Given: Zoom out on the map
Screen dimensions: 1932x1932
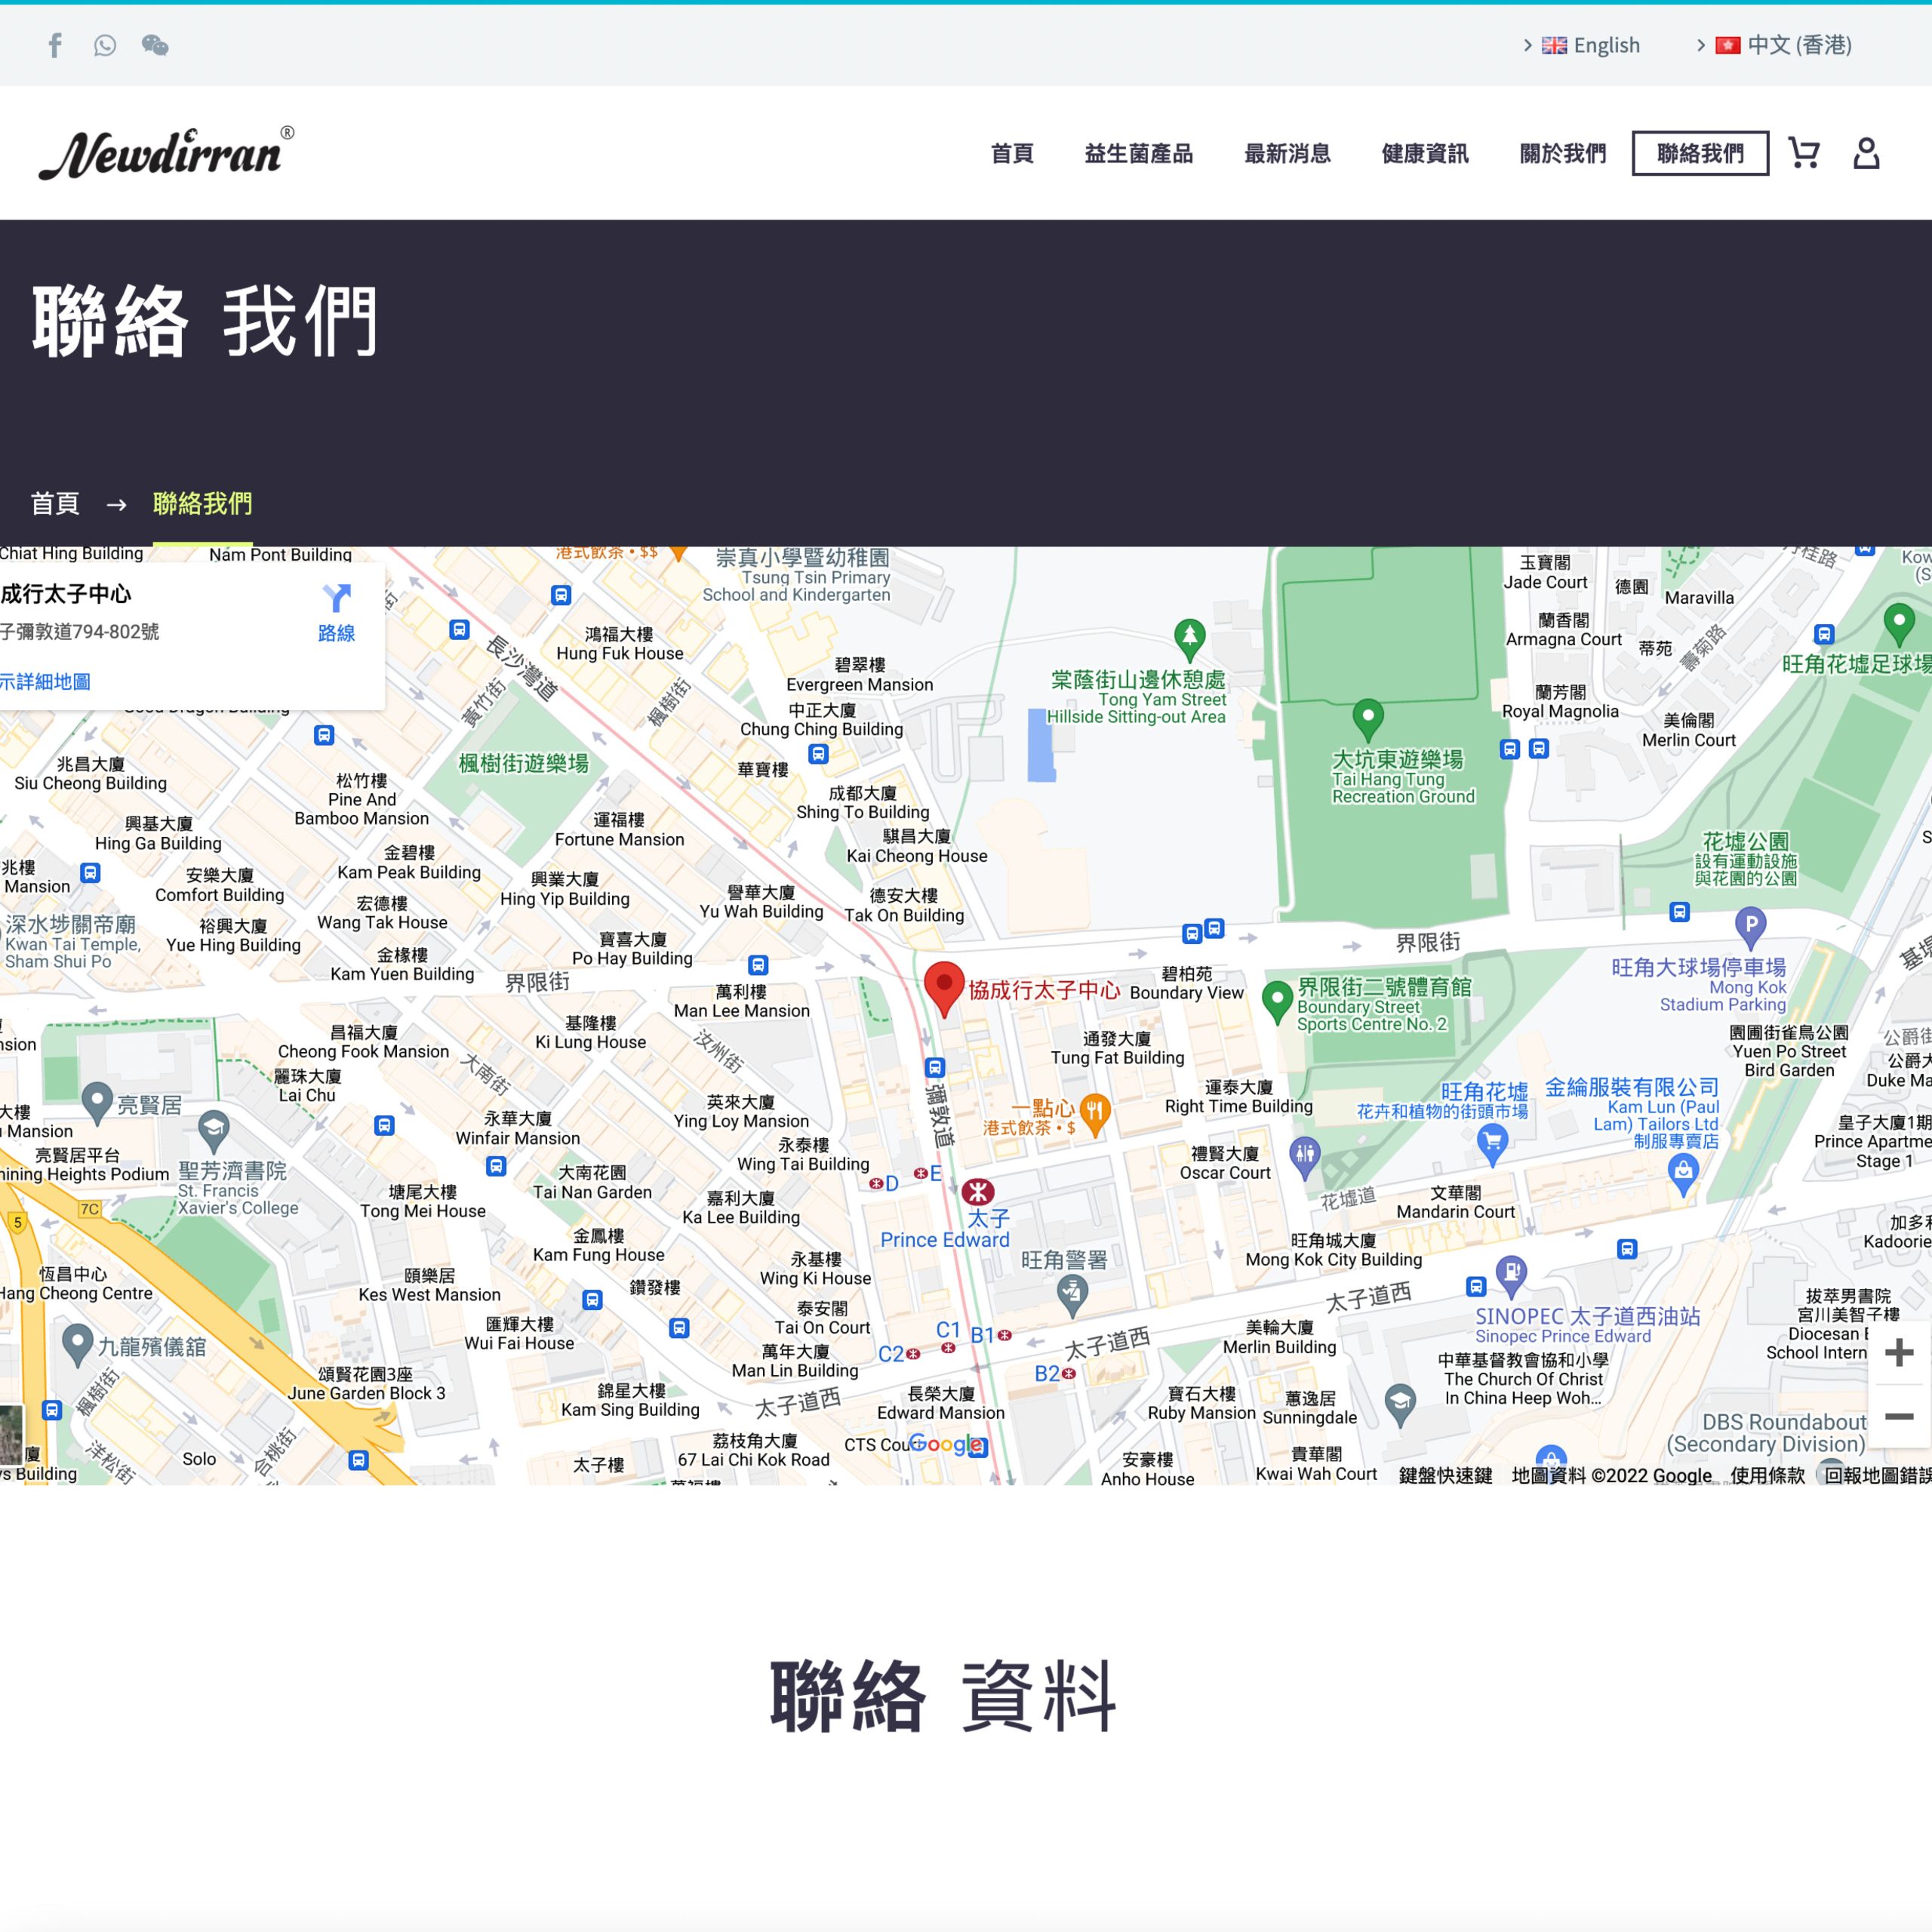Looking at the screenshot, I should (x=1898, y=1416).
